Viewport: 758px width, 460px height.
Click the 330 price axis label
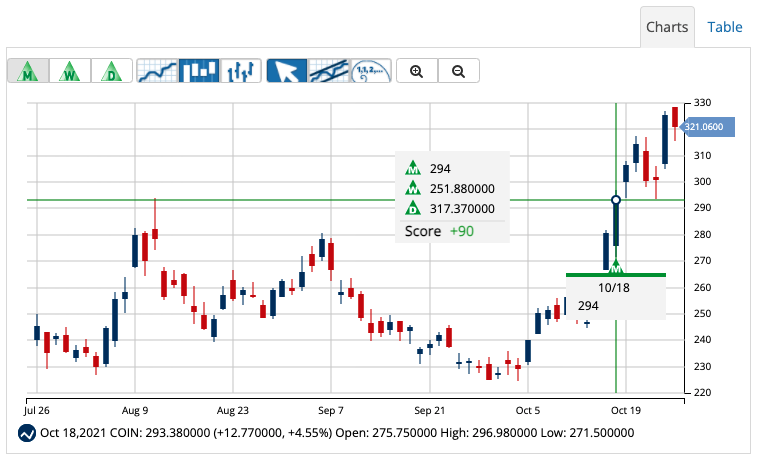point(702,102)
